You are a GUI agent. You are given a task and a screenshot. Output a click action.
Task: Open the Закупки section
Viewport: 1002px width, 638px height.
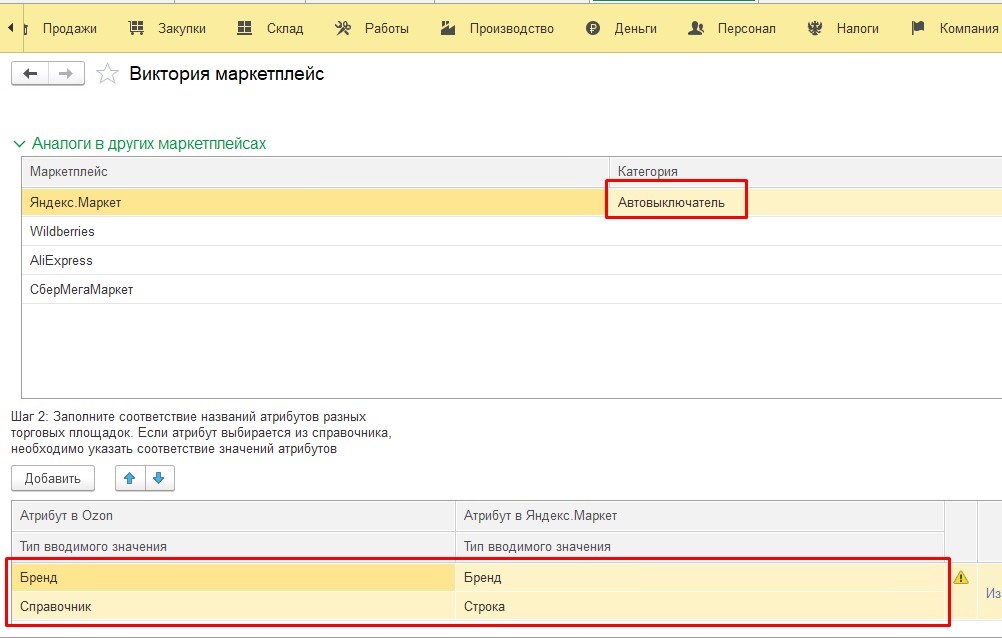[182, 29]
